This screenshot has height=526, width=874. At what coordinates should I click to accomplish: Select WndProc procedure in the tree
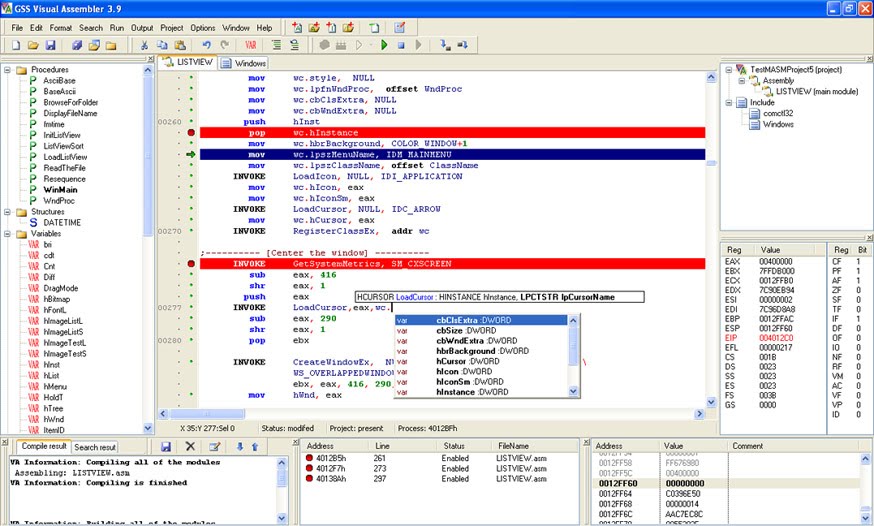[x=59, y=201]
